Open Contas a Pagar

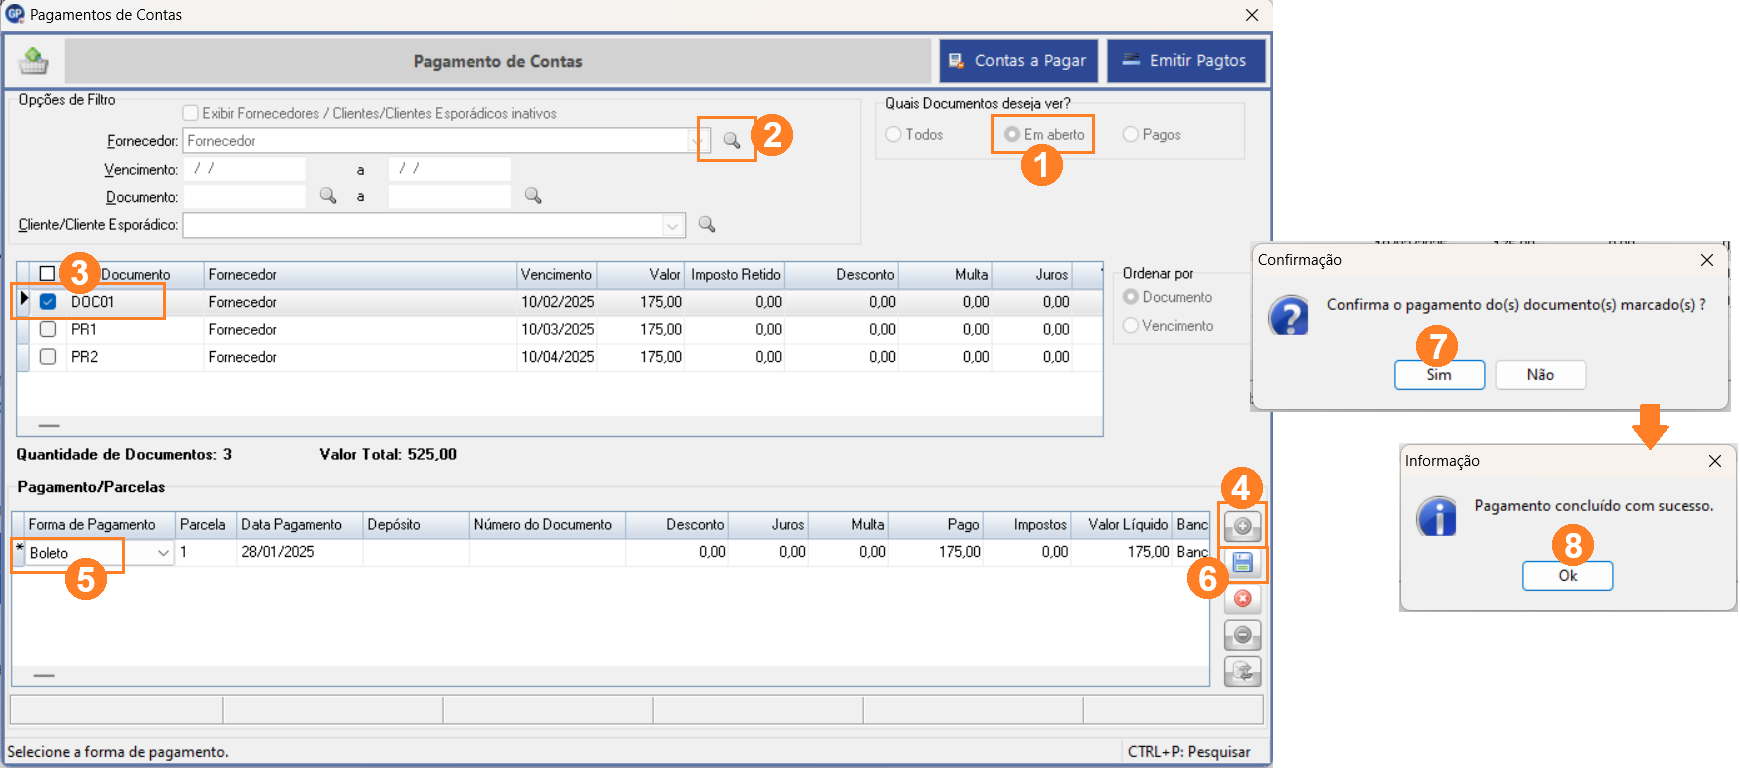[x=1019, y=61]
